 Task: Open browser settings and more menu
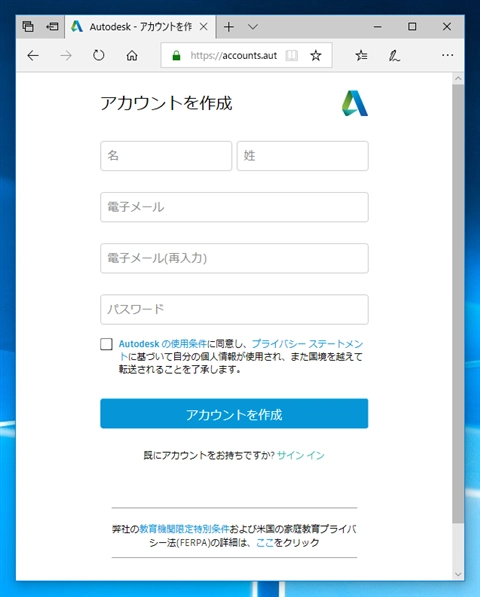(448, 56)
